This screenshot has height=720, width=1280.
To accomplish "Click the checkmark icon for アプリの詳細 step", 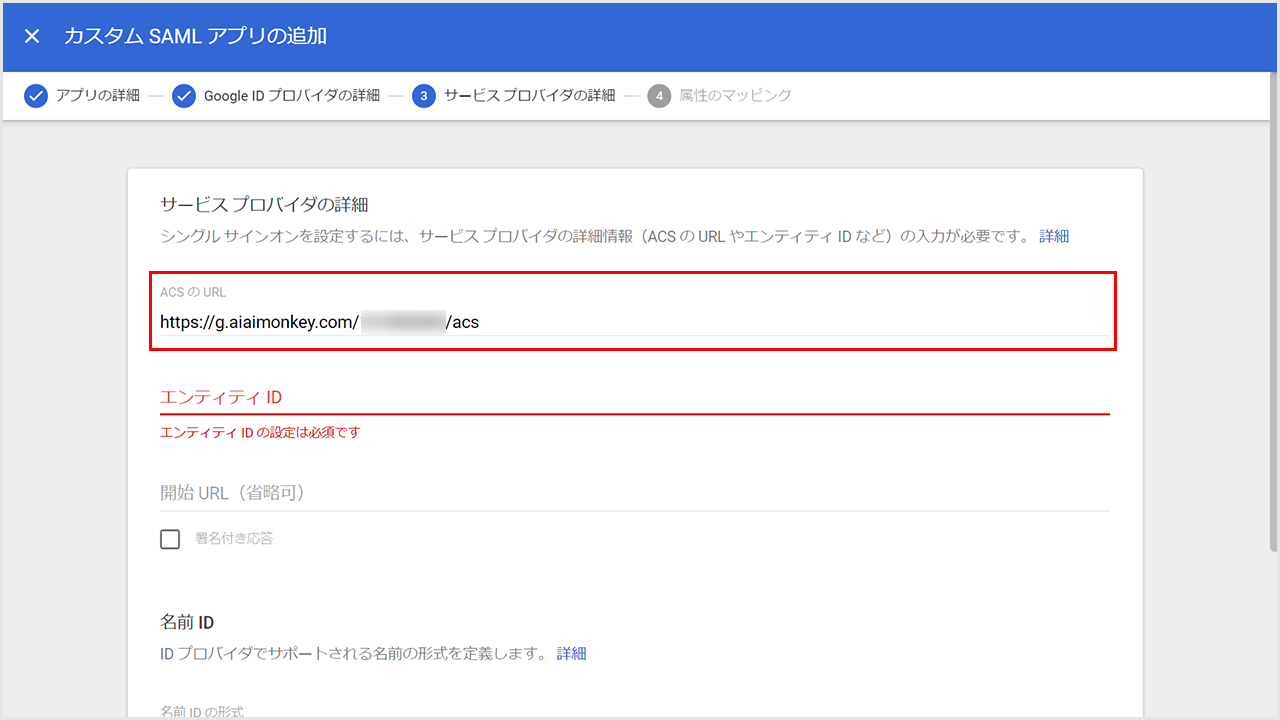I will click(36, 96).
